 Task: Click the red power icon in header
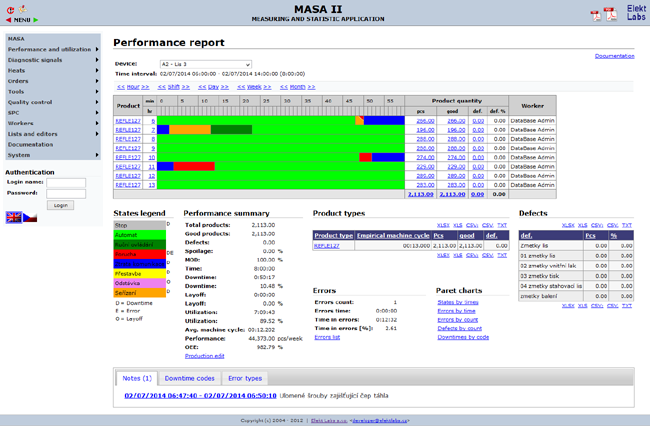pyautogui.click(x=9, y=10)
